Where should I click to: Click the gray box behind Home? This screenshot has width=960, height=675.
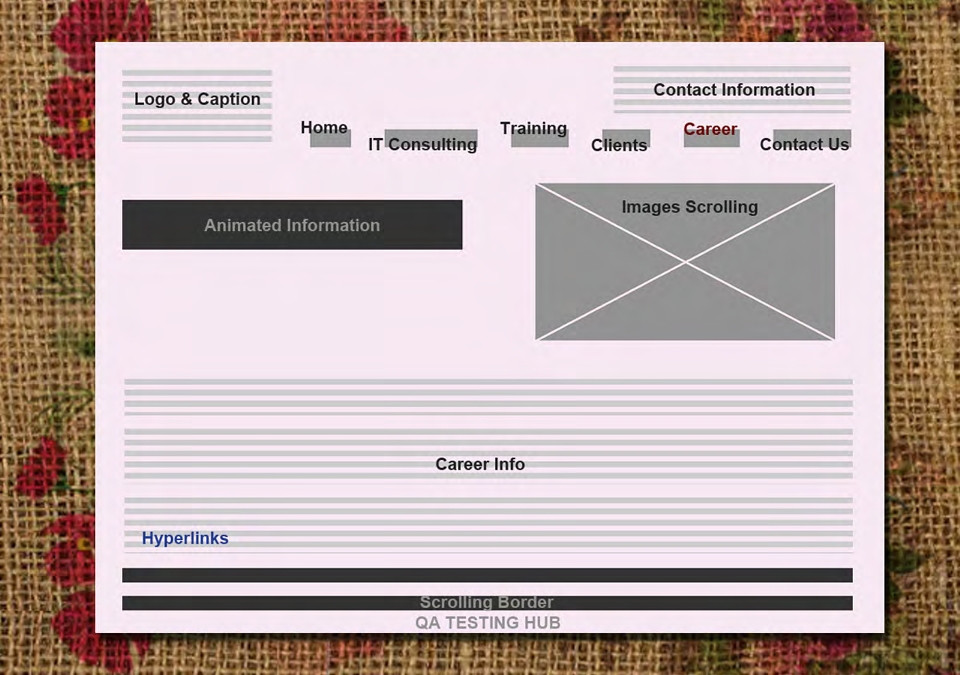click(331, 138)
